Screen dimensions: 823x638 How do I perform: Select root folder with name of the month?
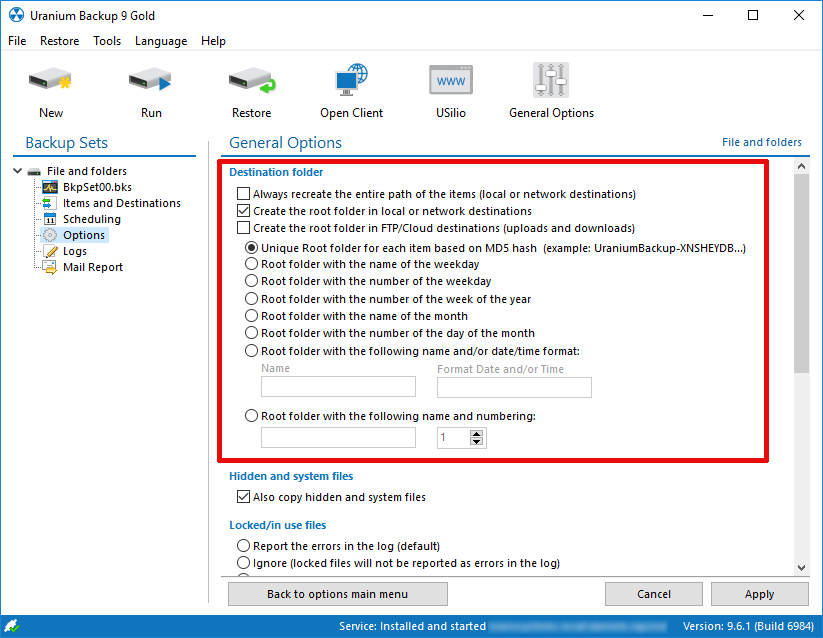252,316
